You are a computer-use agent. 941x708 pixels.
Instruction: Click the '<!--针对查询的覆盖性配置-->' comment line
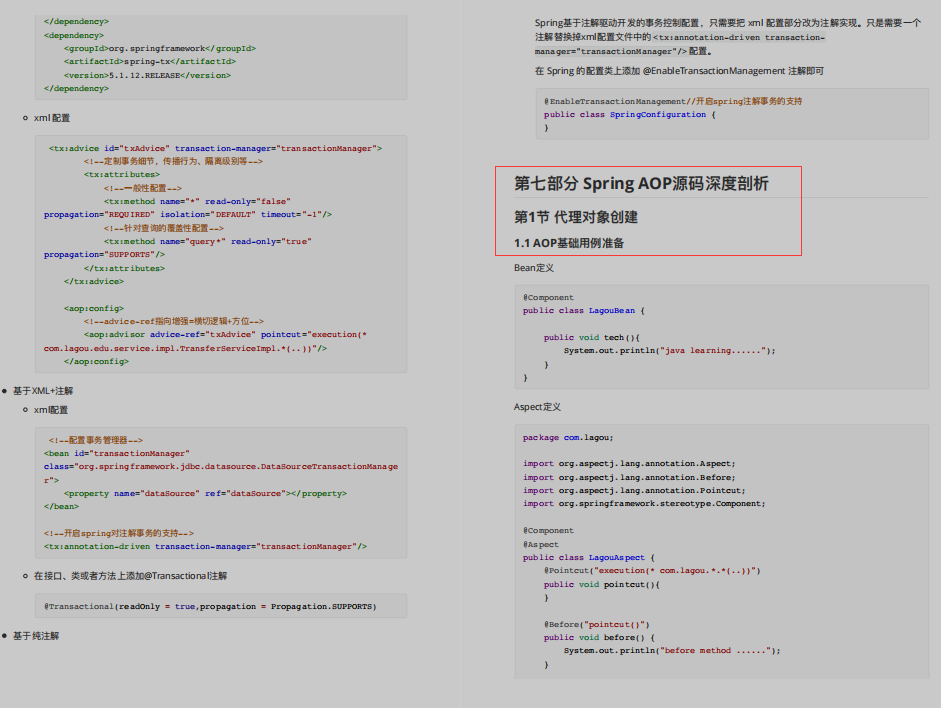[x=163, y=228]
